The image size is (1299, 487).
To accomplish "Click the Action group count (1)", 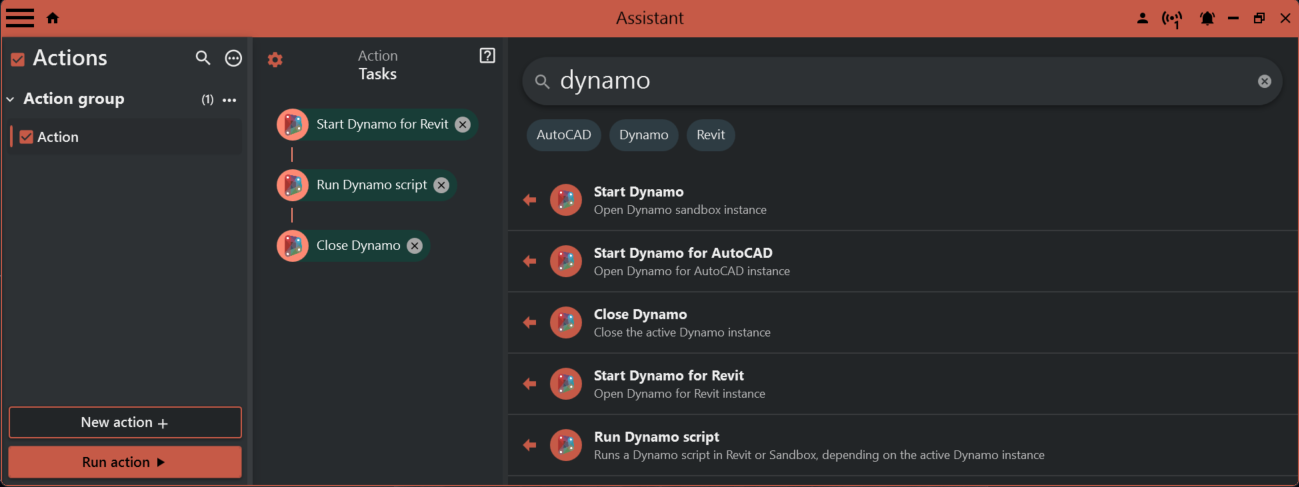I will [x=207, y=100].
